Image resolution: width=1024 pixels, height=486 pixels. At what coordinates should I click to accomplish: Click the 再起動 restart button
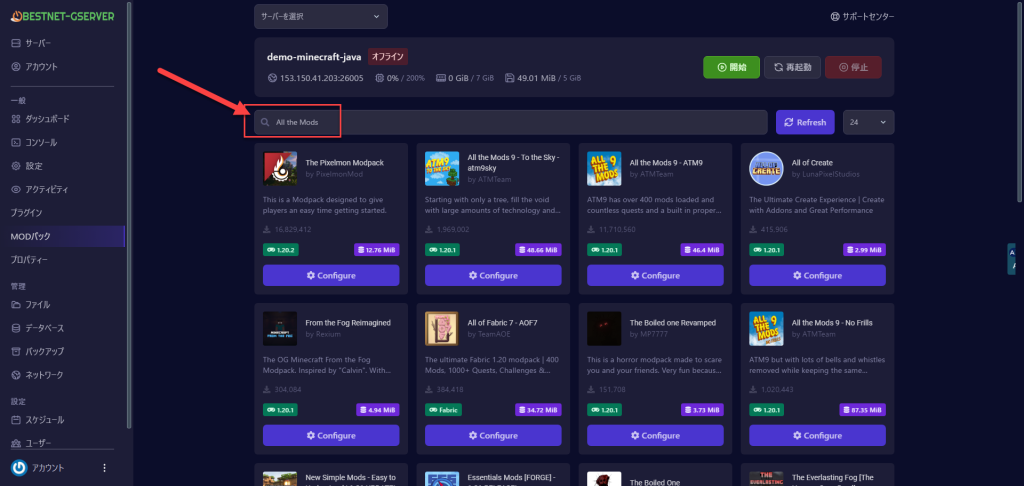(792, 67)
